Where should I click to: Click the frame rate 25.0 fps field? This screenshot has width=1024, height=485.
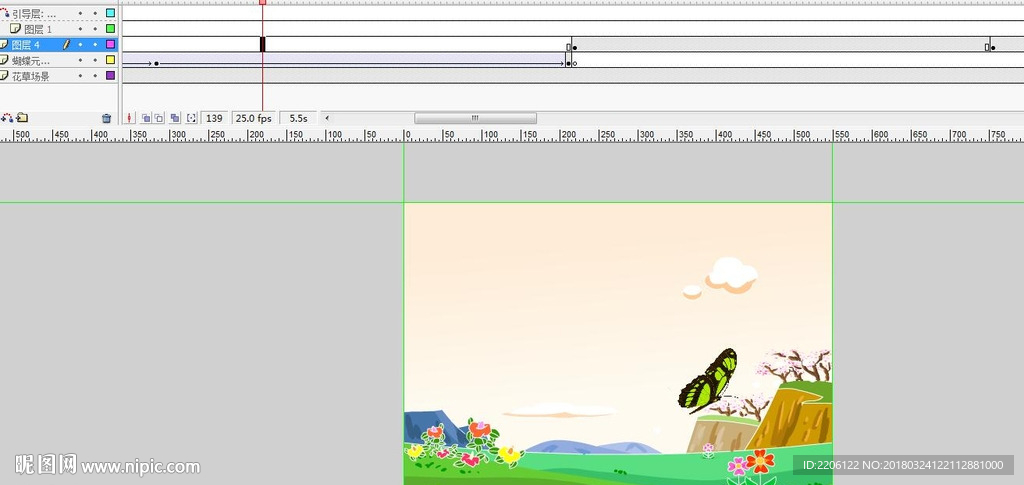(253, 118)
